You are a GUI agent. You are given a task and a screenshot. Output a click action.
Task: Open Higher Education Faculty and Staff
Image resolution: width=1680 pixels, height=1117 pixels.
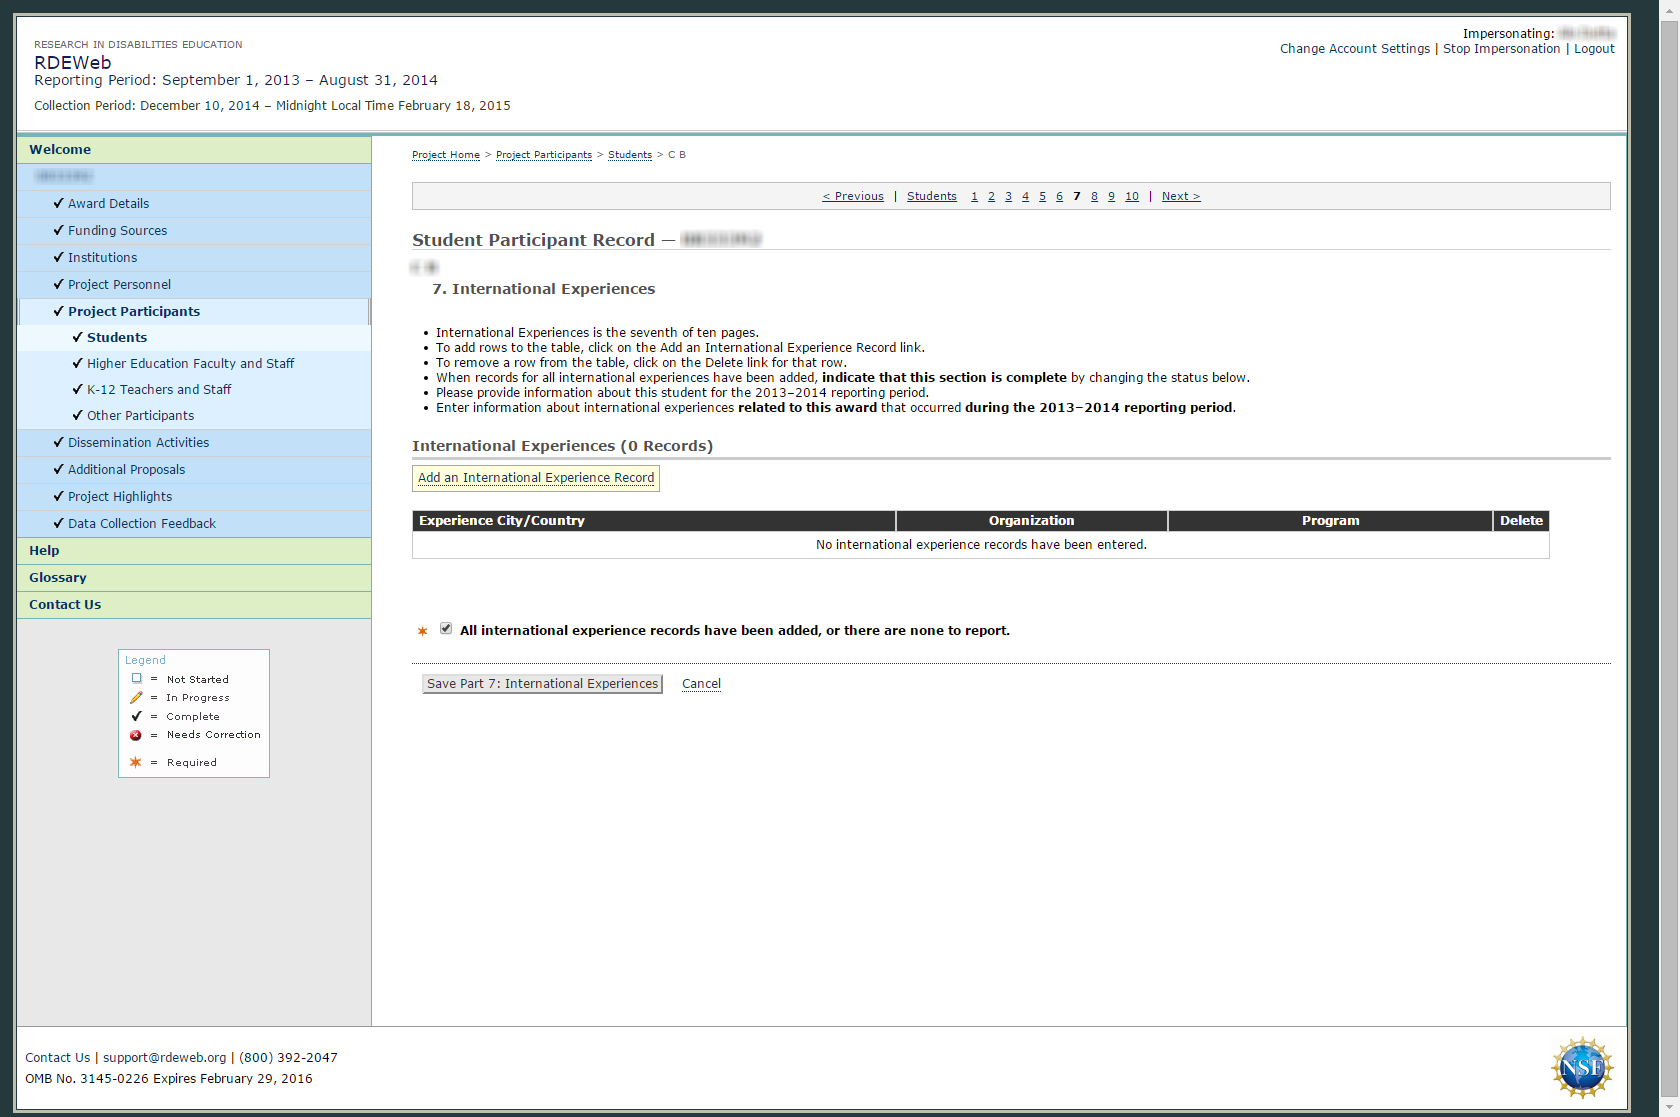coord(190,364)
